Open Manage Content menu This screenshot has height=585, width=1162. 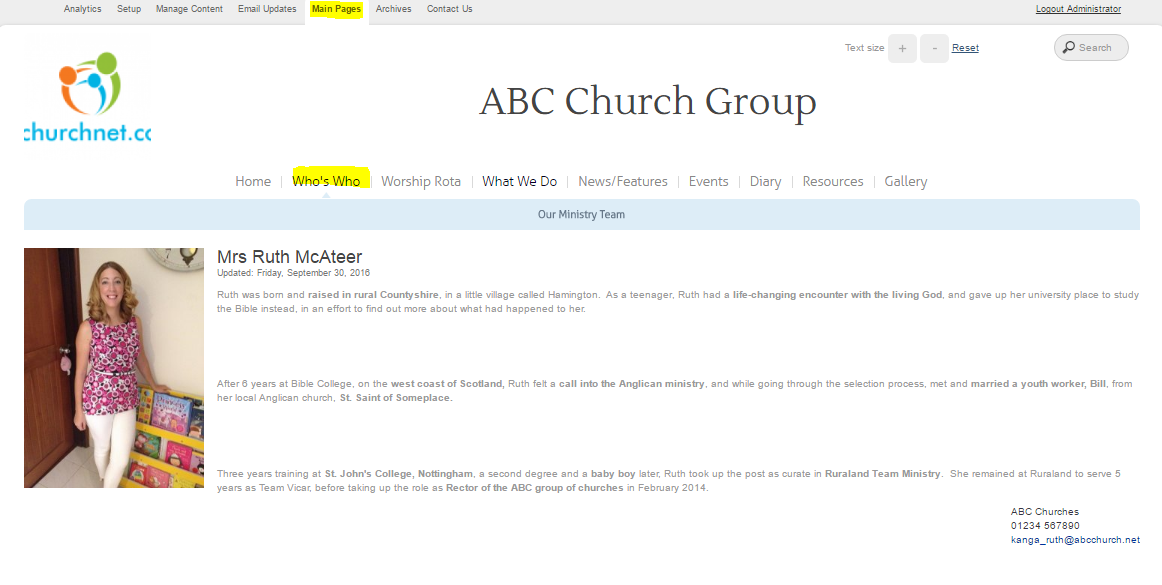pos(189,9)
